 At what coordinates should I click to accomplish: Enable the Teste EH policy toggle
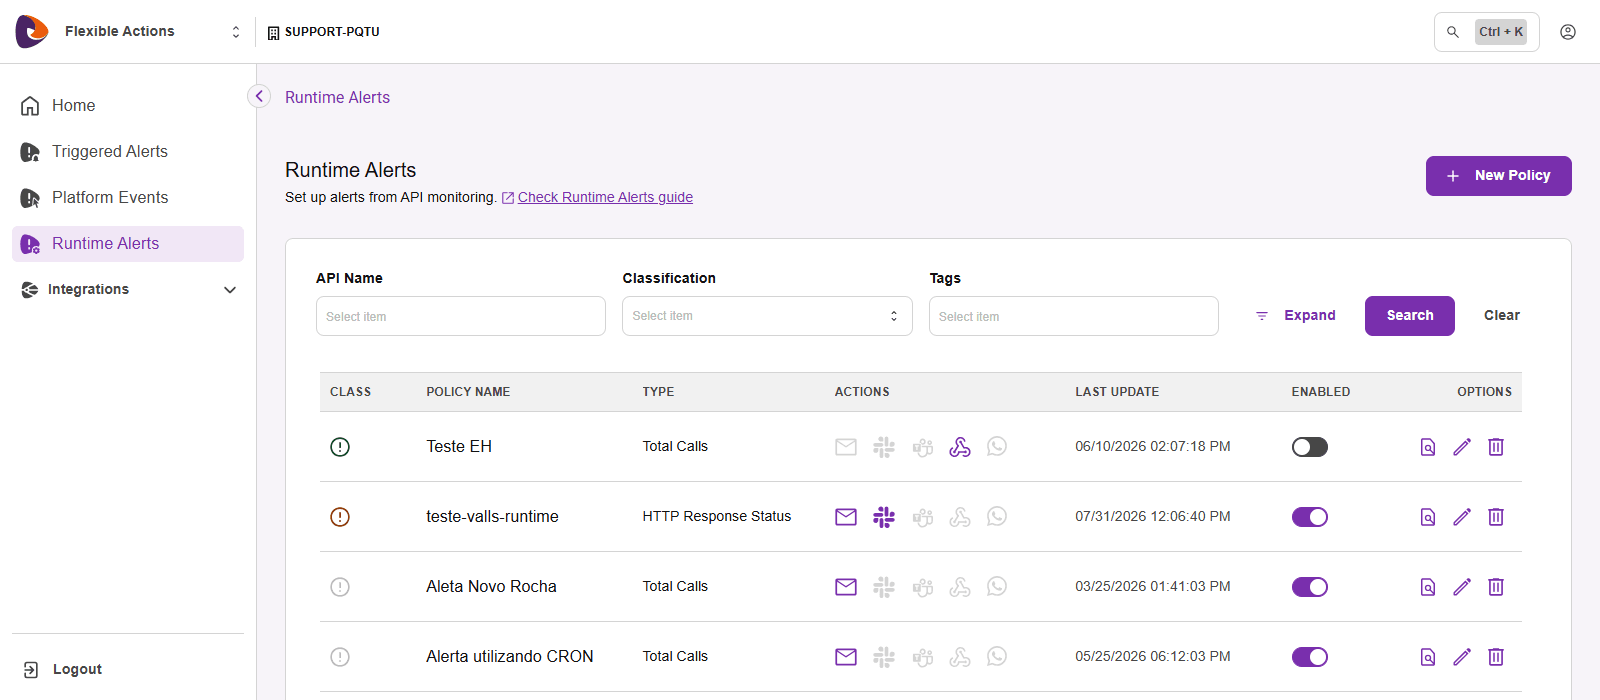click(x=1310, y=447)
